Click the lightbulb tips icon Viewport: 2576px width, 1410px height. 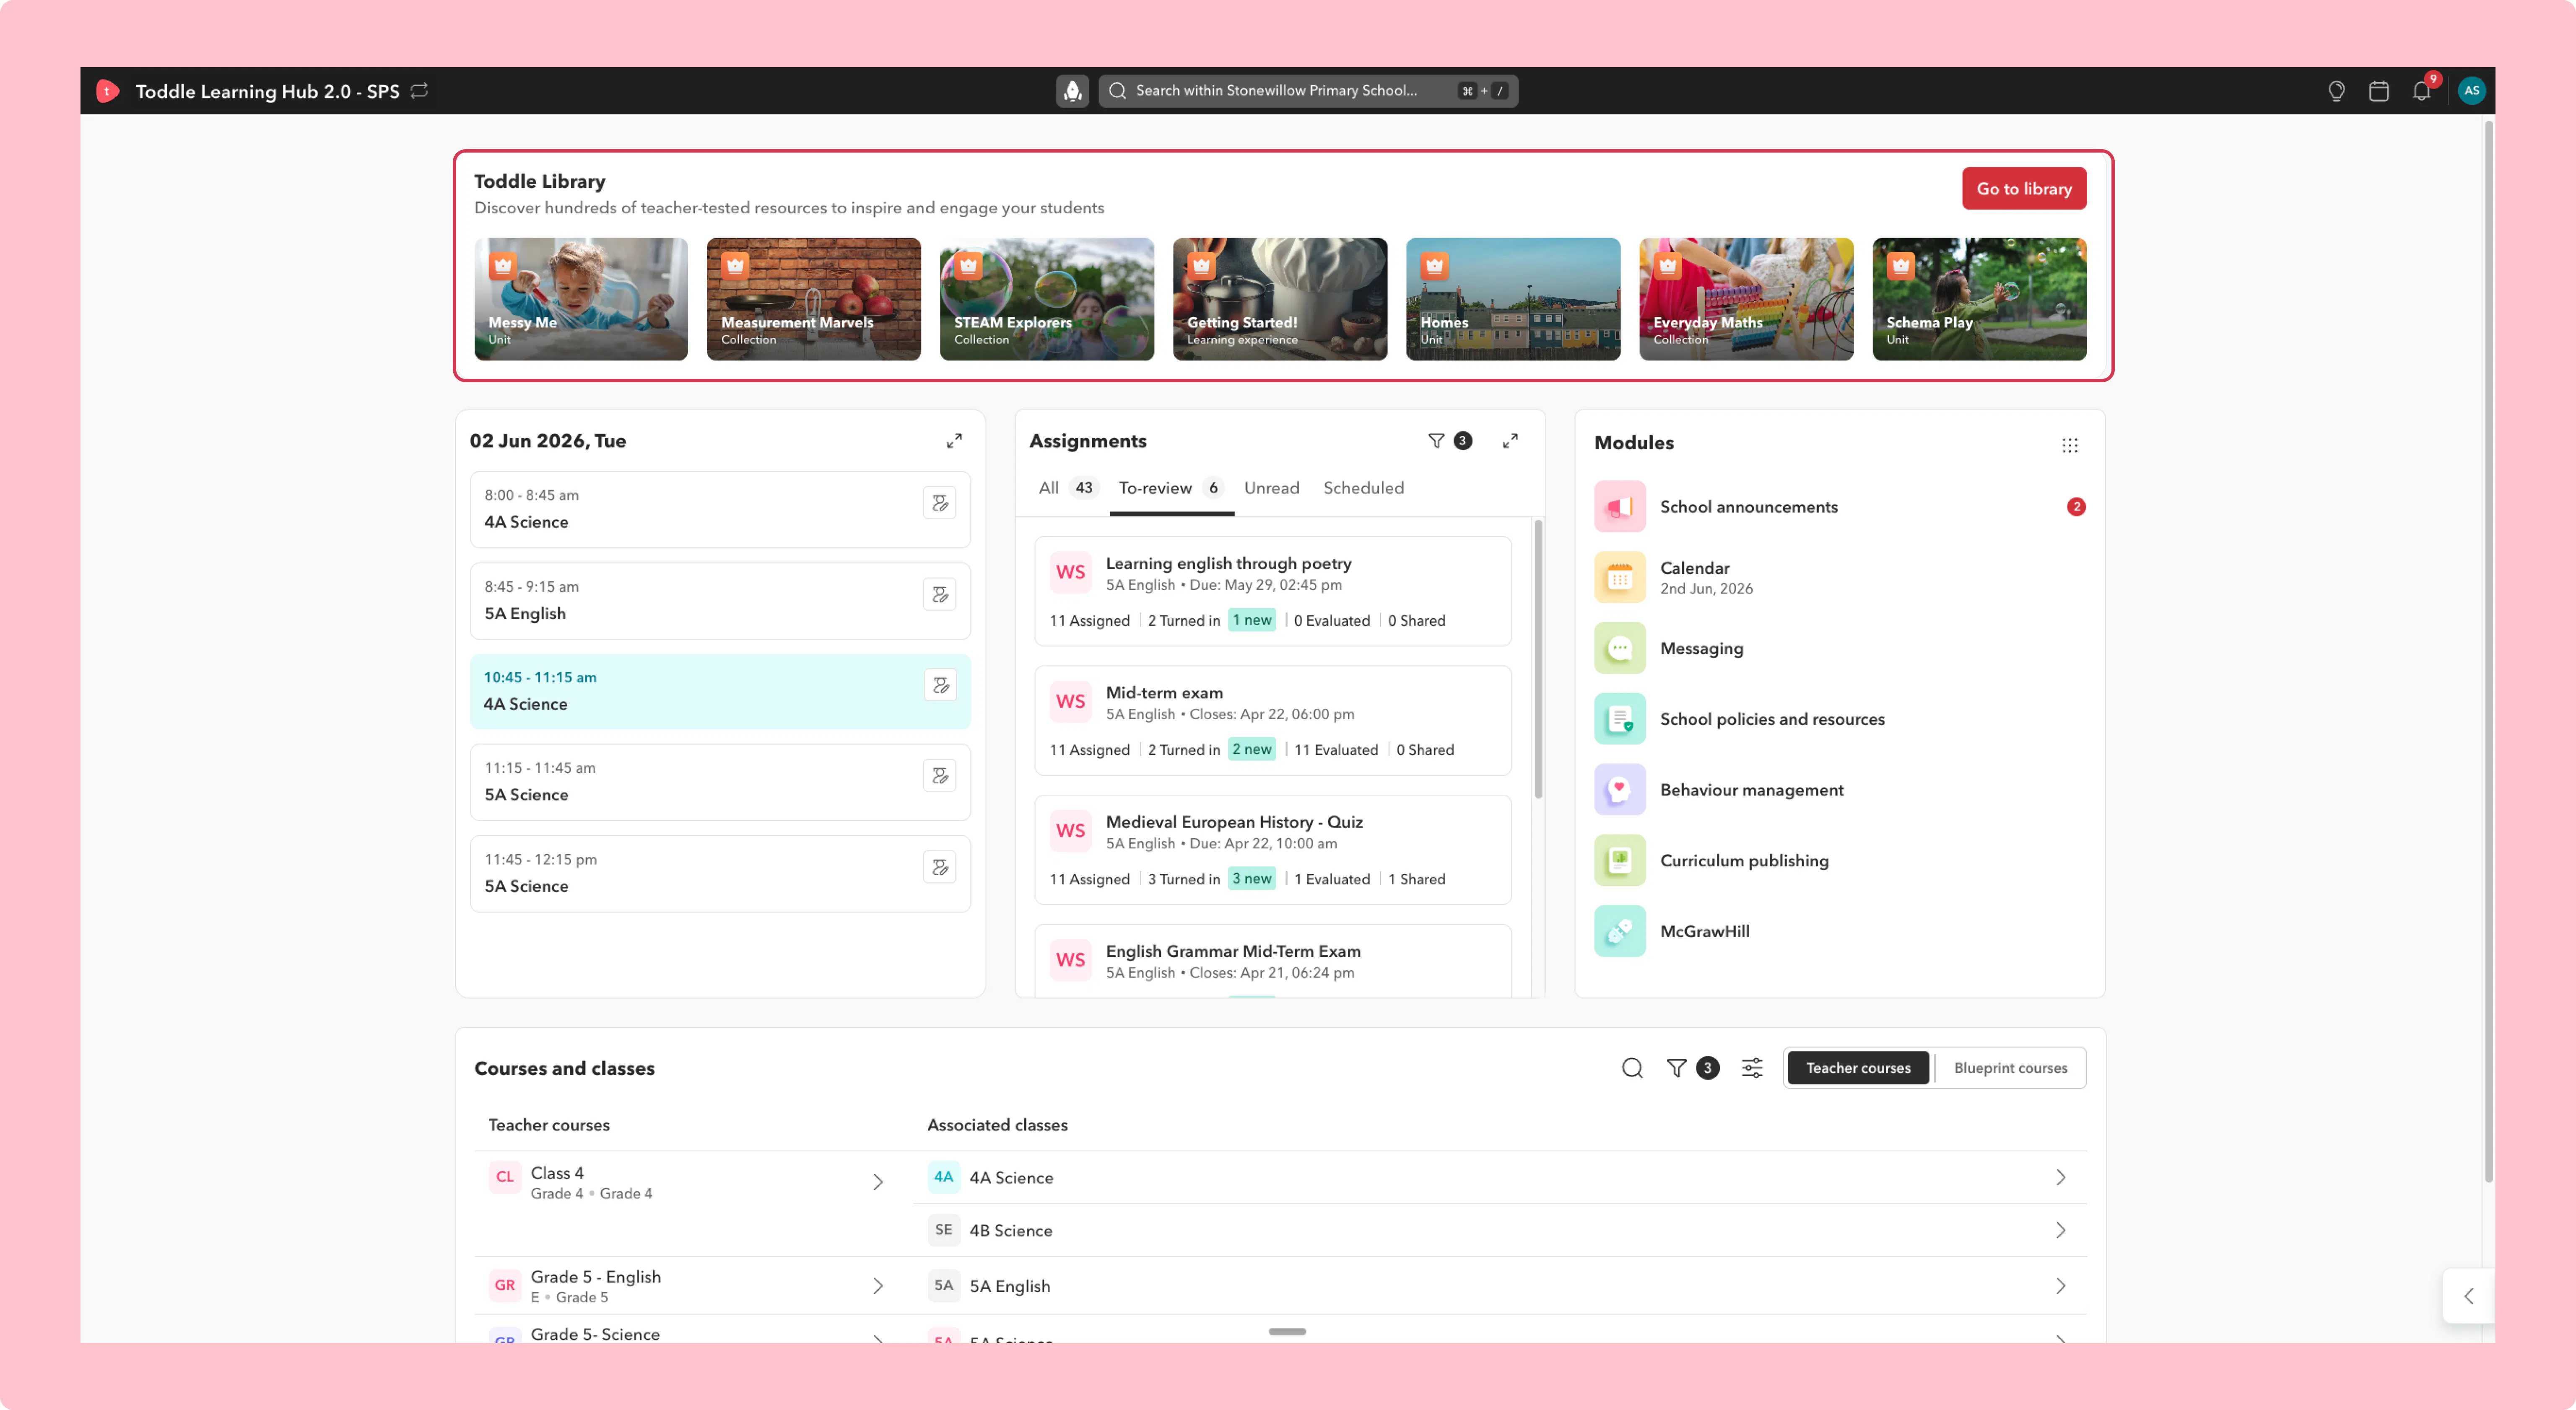[x=2336, y=91]
